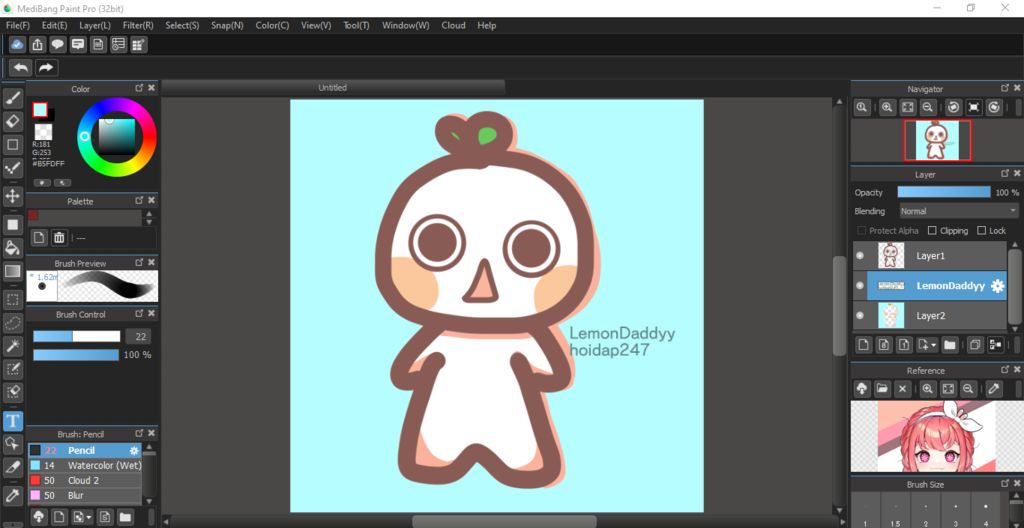Hide Layer1 visibility dot

[860, 256]
